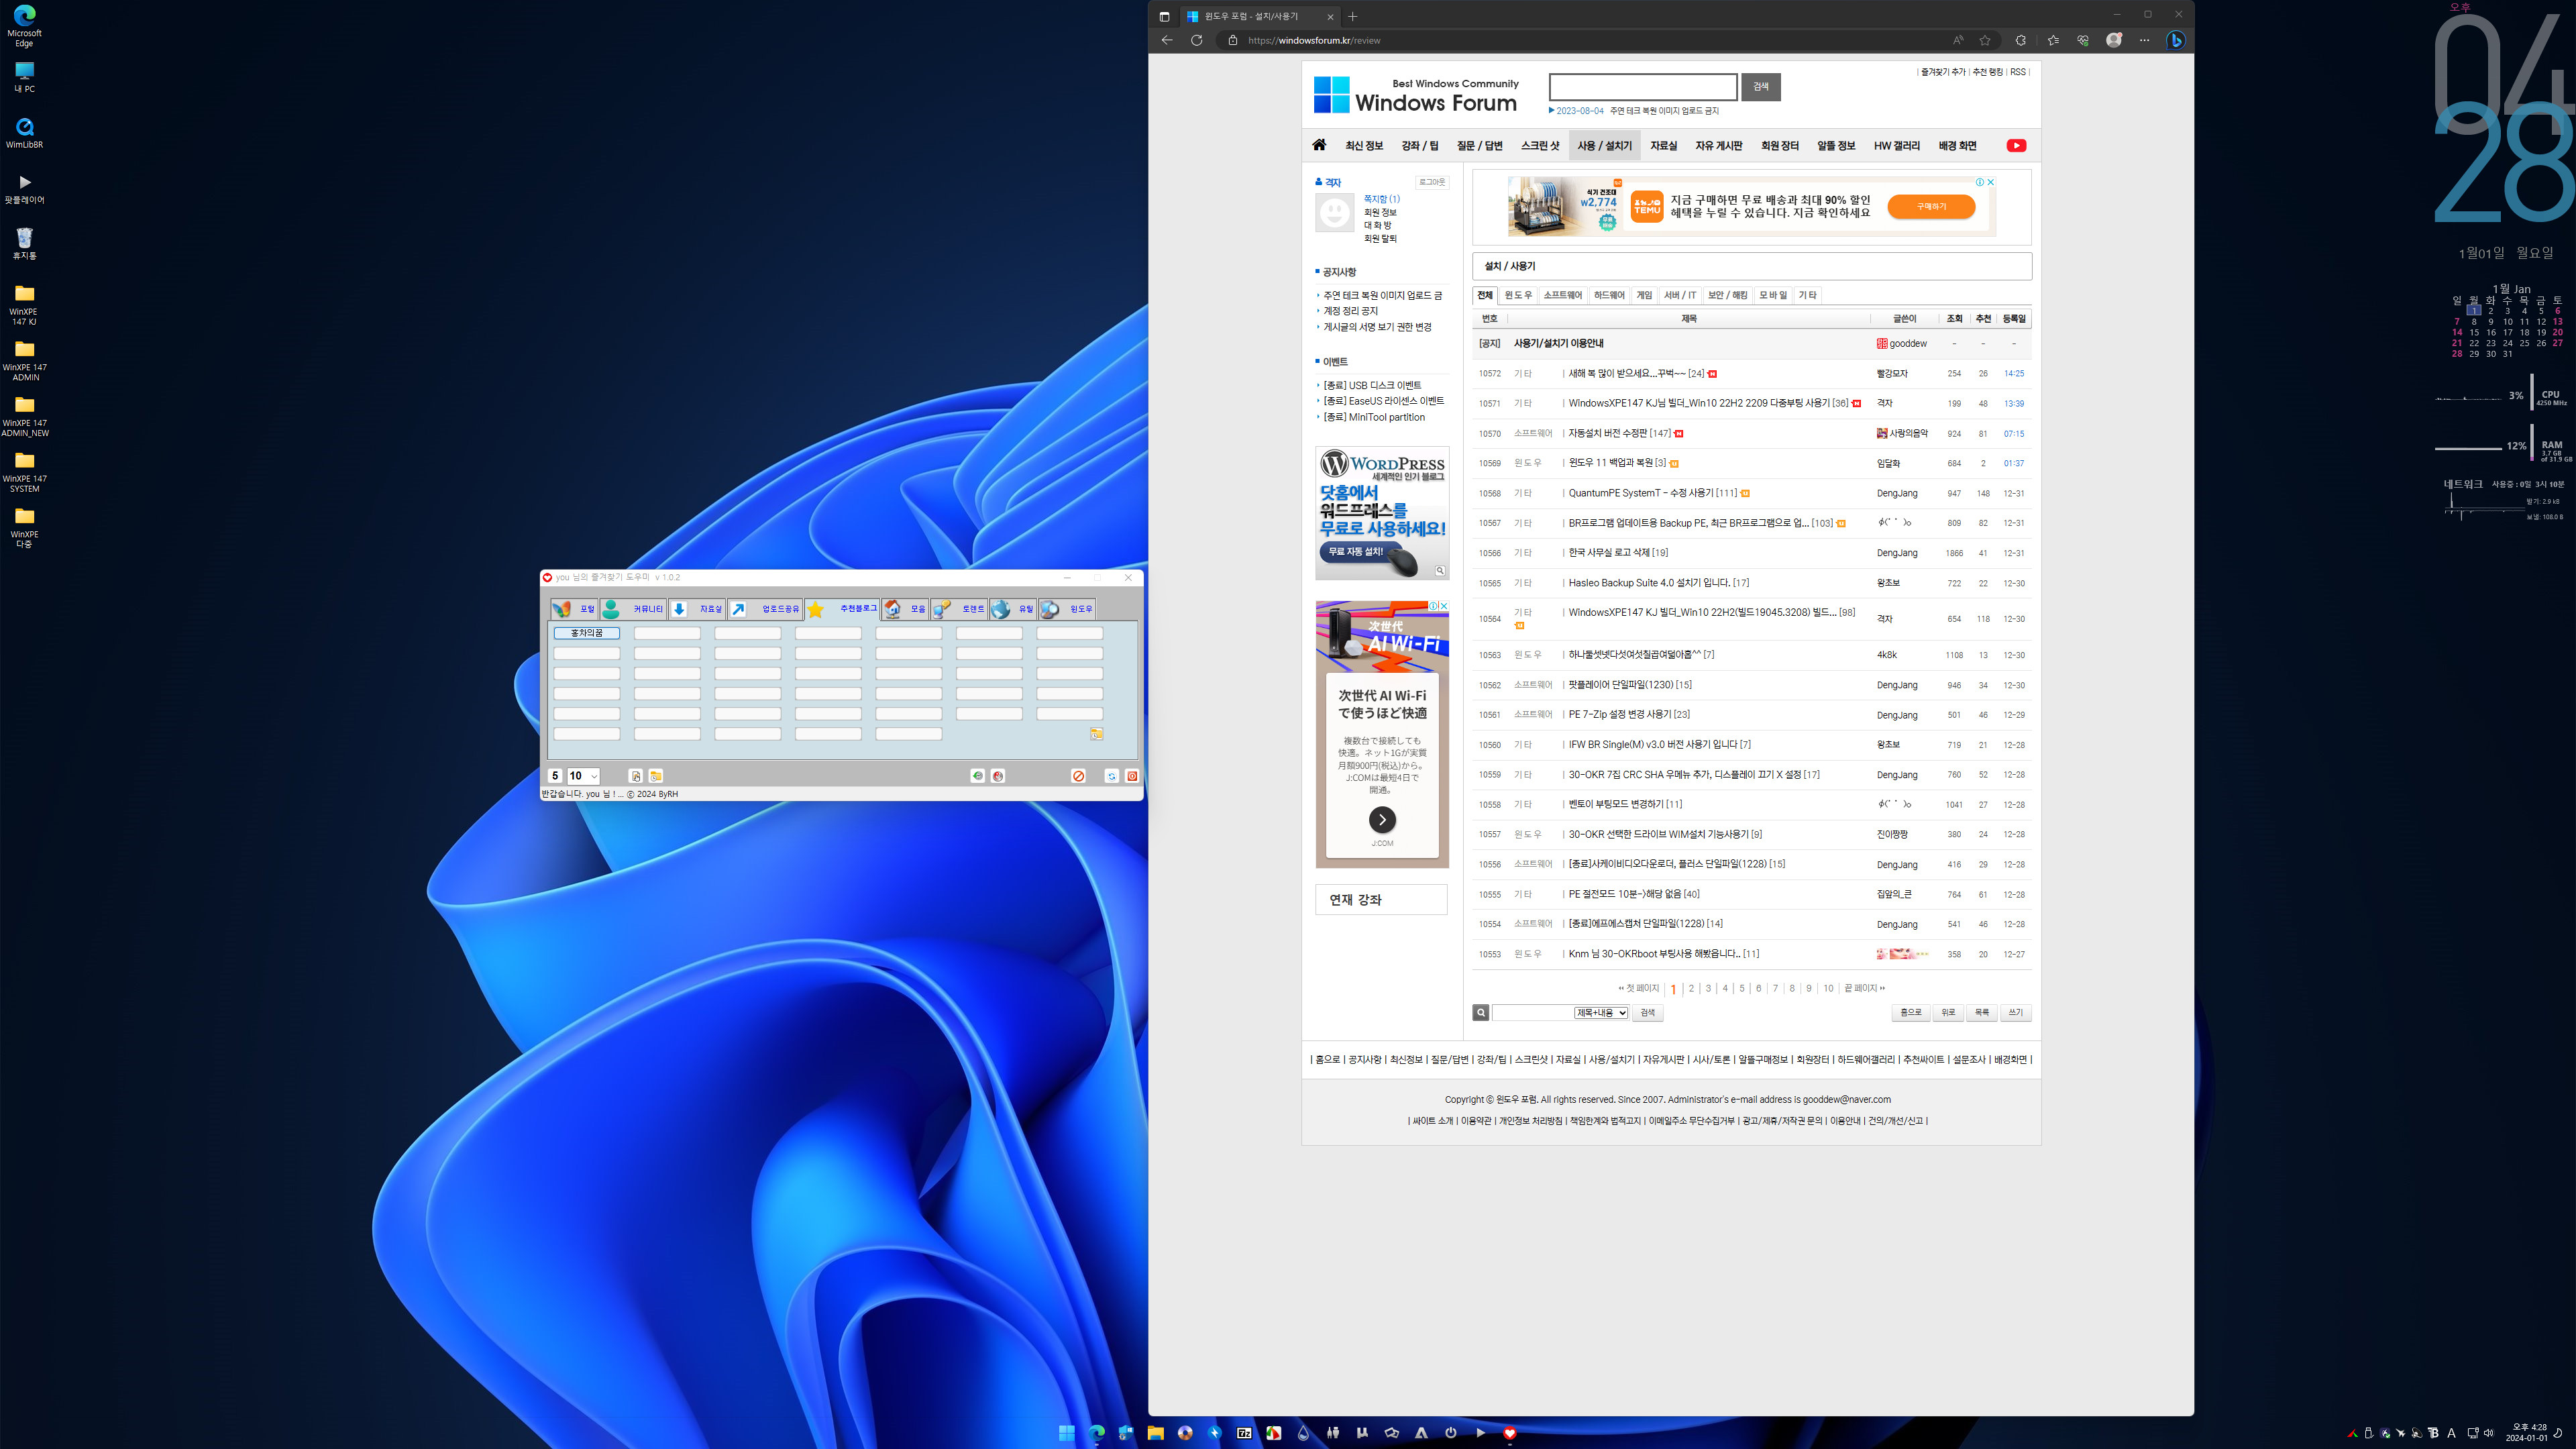Open the WinXPE 147 KJ desktop folder
This screenshot has height=1449, width=2576.
click(25, 304)
